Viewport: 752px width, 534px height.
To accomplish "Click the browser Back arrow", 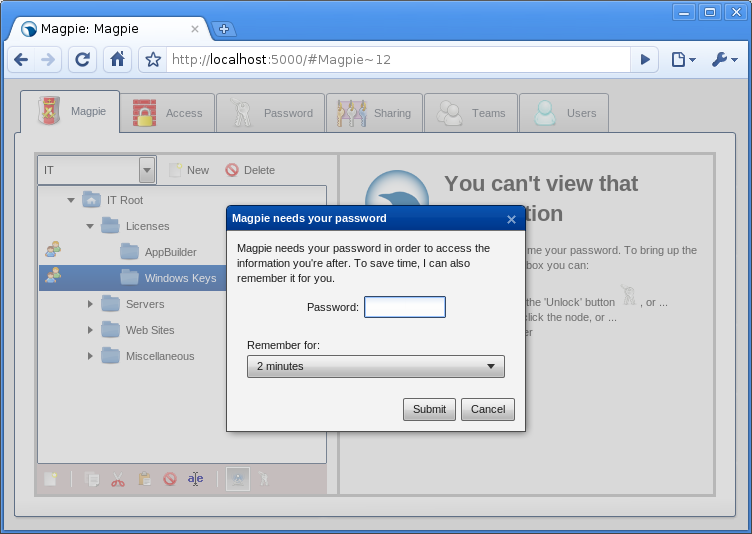I will (21, 59).
